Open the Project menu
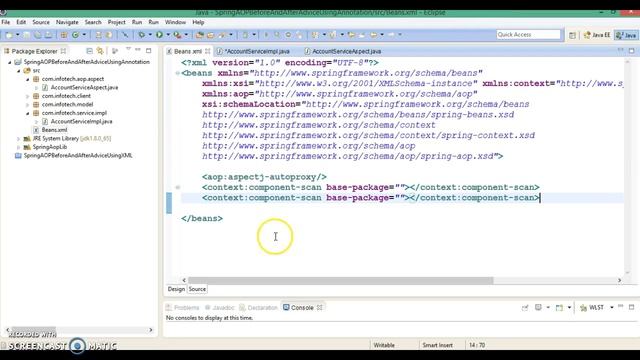640x360 pixels. 116,22
